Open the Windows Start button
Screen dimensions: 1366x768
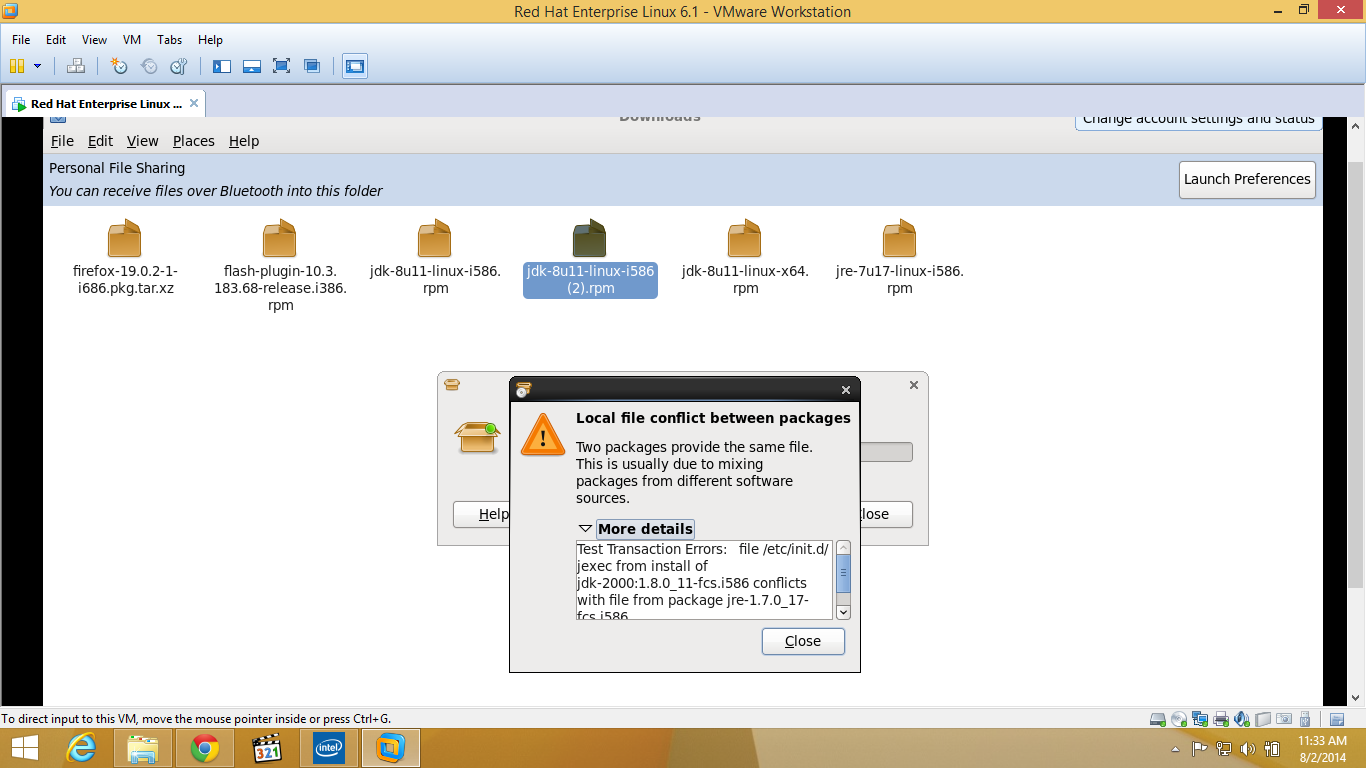coord(26,748)
